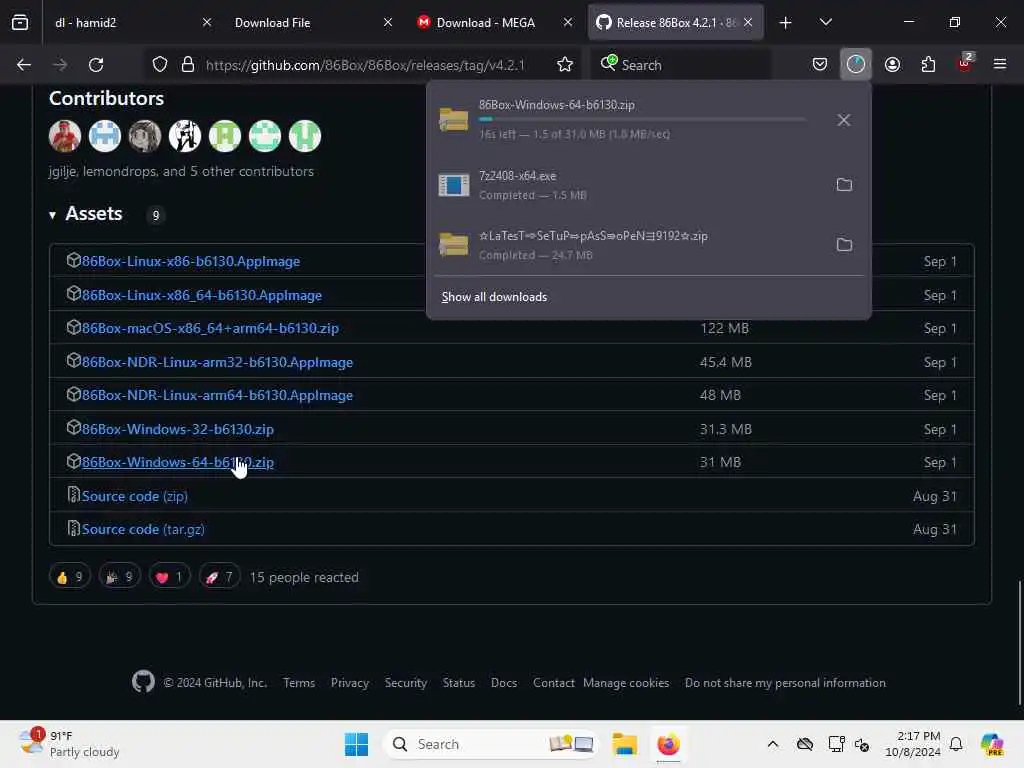Open the list all tabs chevron
The image size is (1024, 768).
[825, 23]
